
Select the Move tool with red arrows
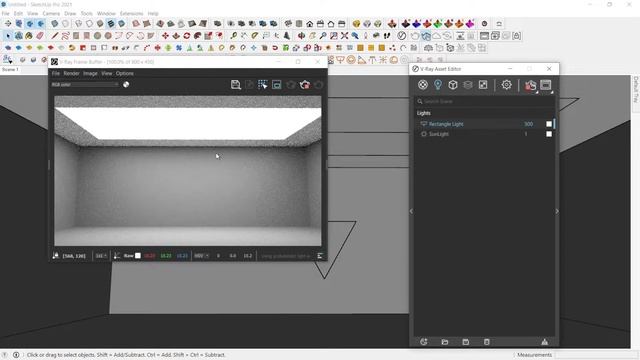(165, 36)
